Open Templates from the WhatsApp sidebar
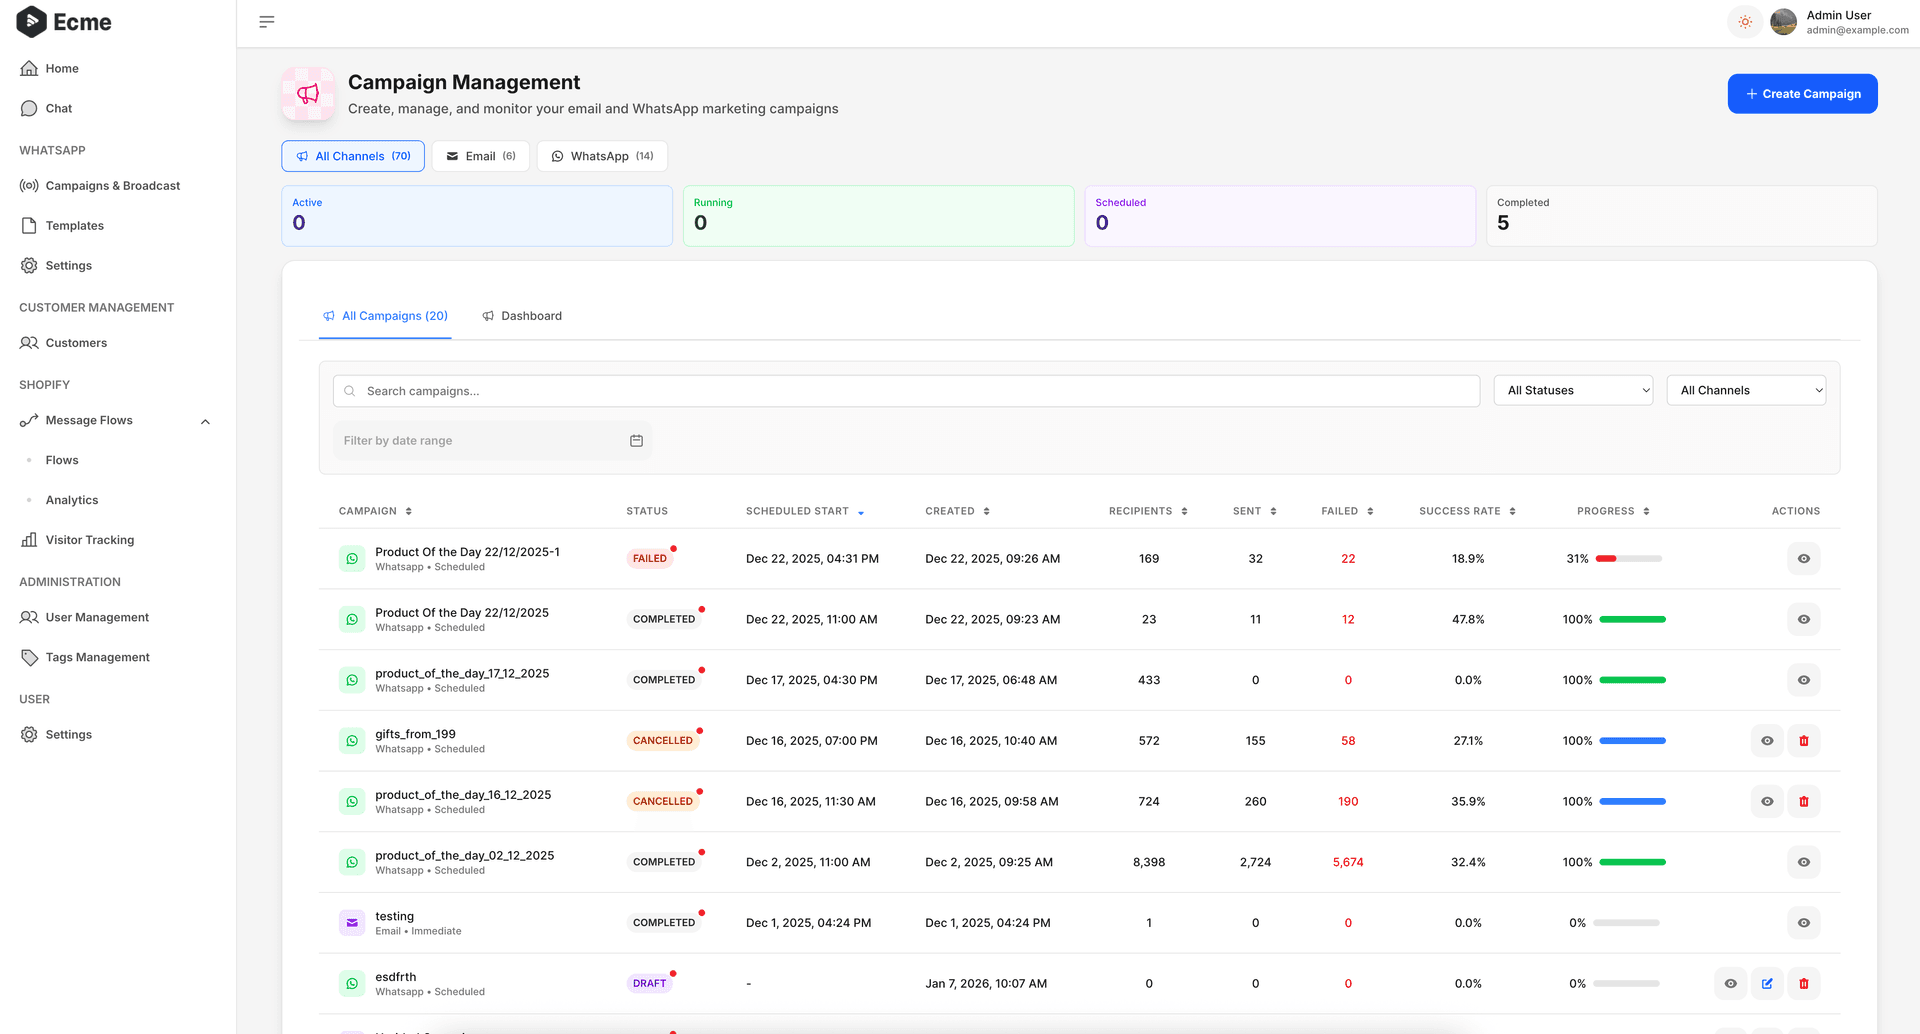This screenshot has width=1920, height=1034. coord(74,225)
